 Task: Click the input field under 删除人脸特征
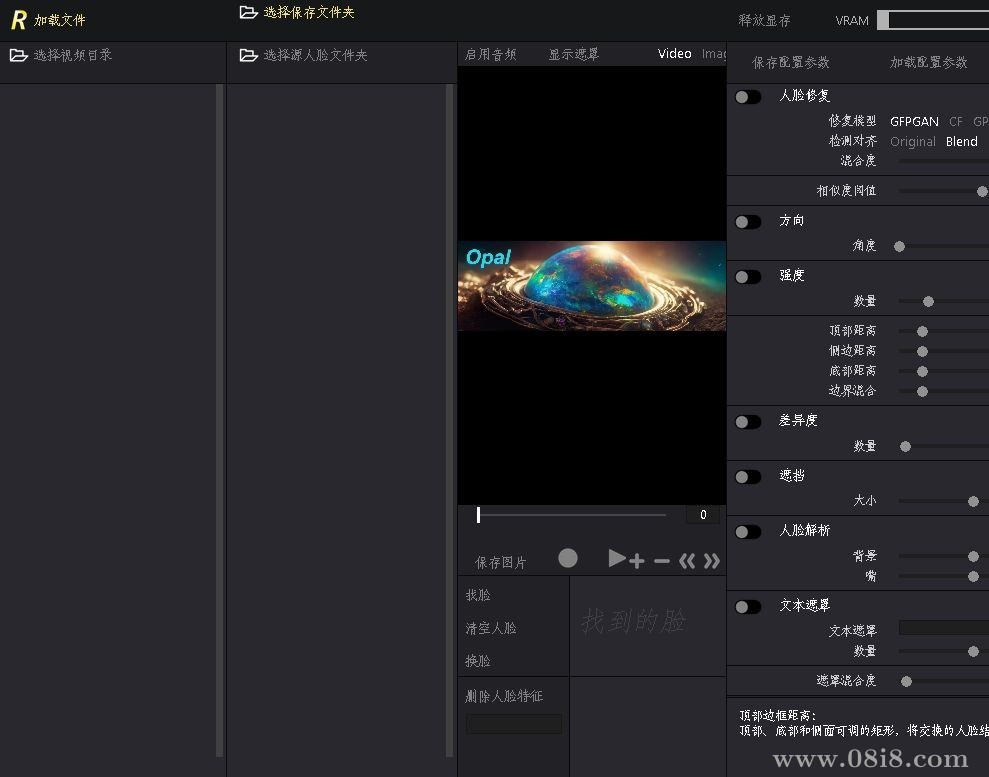tap(513, 723)
